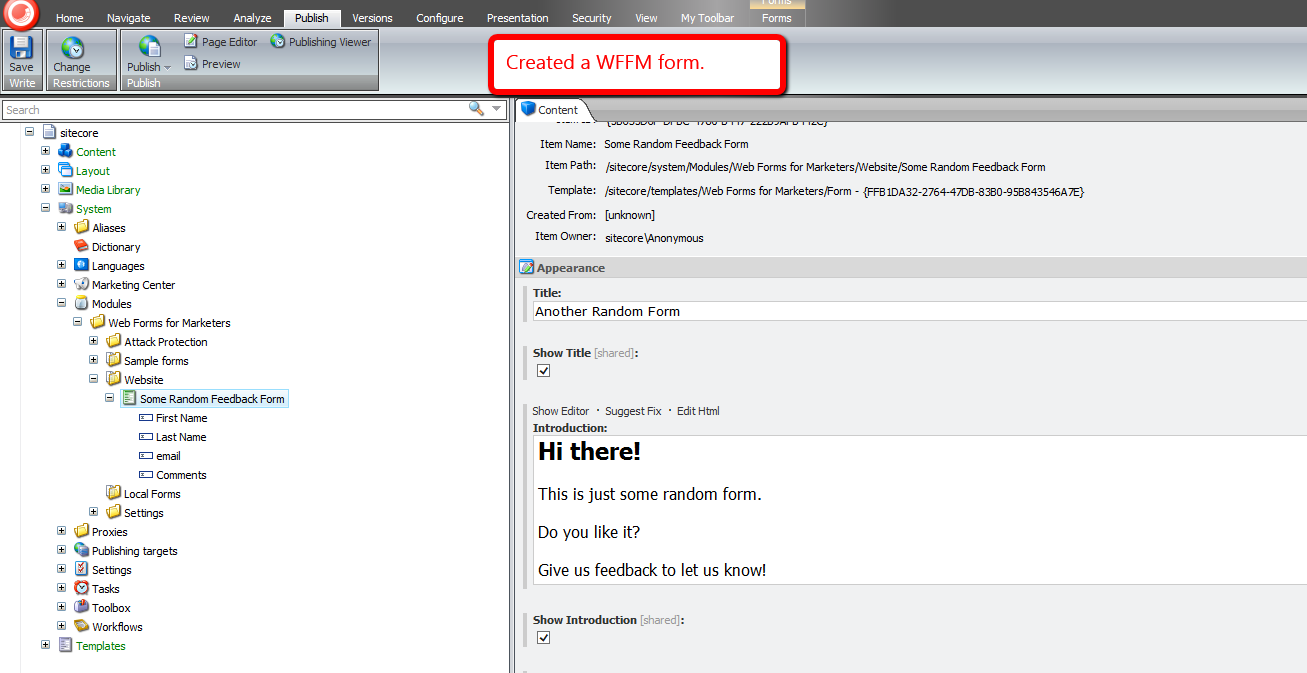The image size is (1307, 673).
Task: Click the Save icon in ribbon
Action: tap(21, 50)
